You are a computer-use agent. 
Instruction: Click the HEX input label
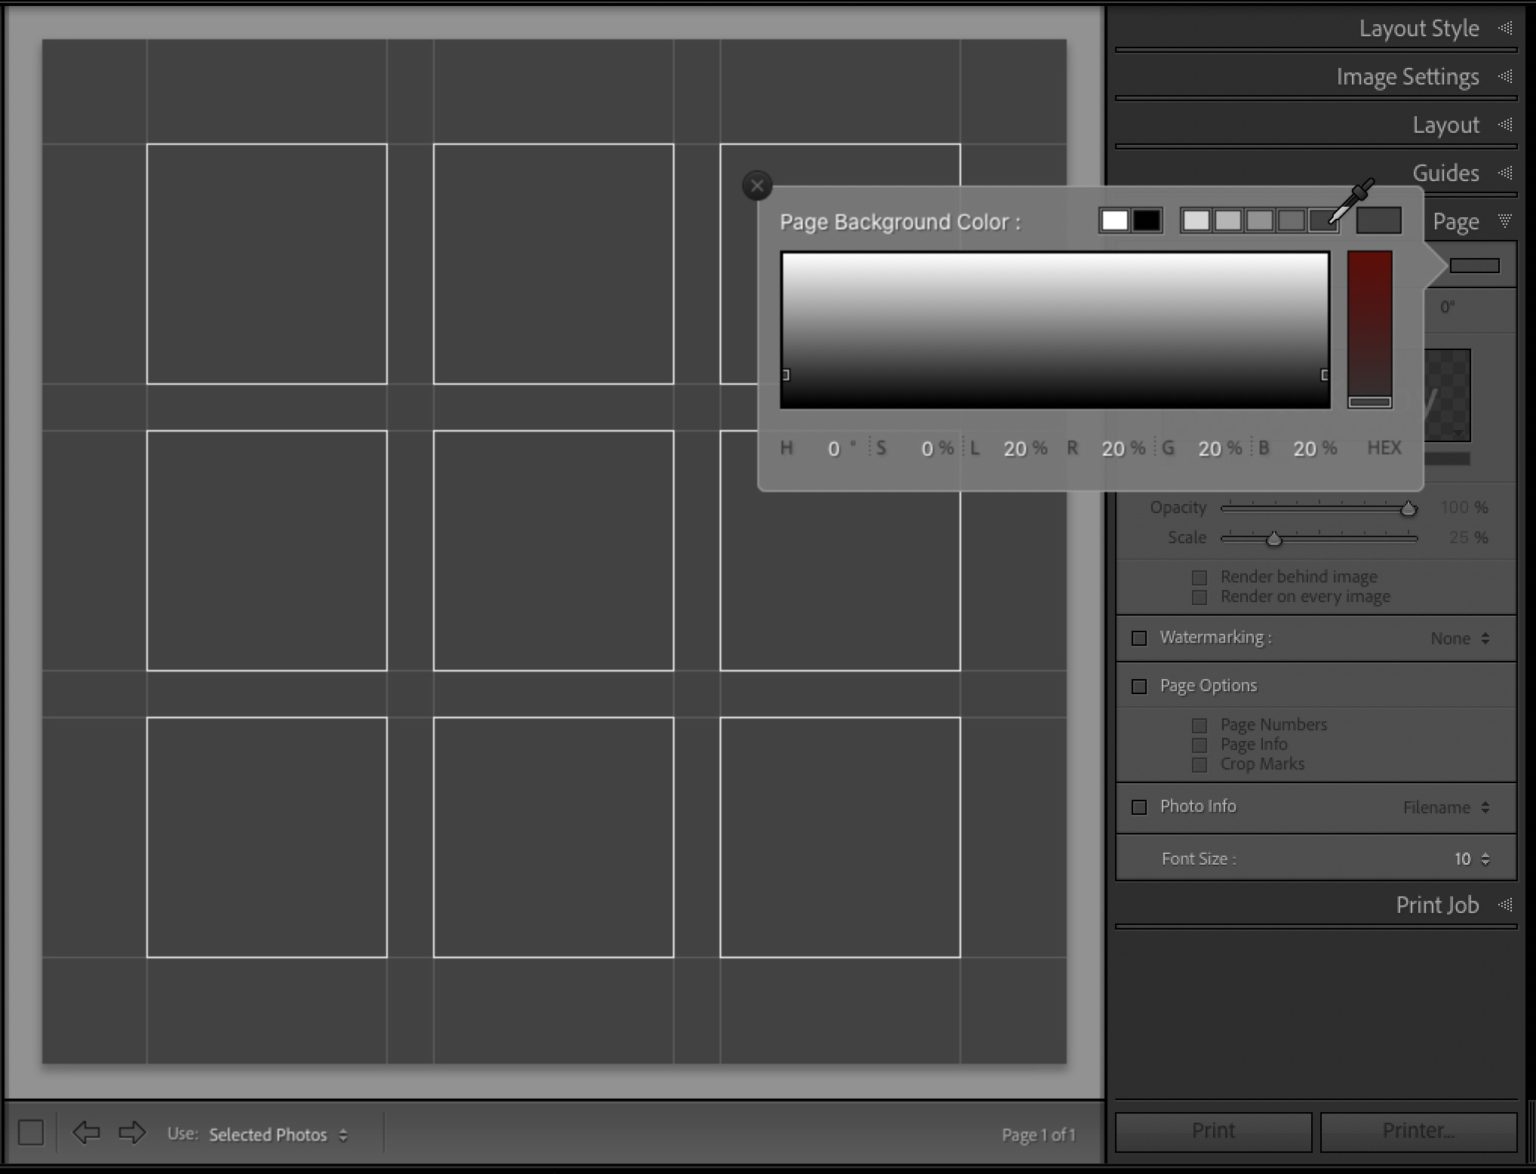click(1384, 448)
